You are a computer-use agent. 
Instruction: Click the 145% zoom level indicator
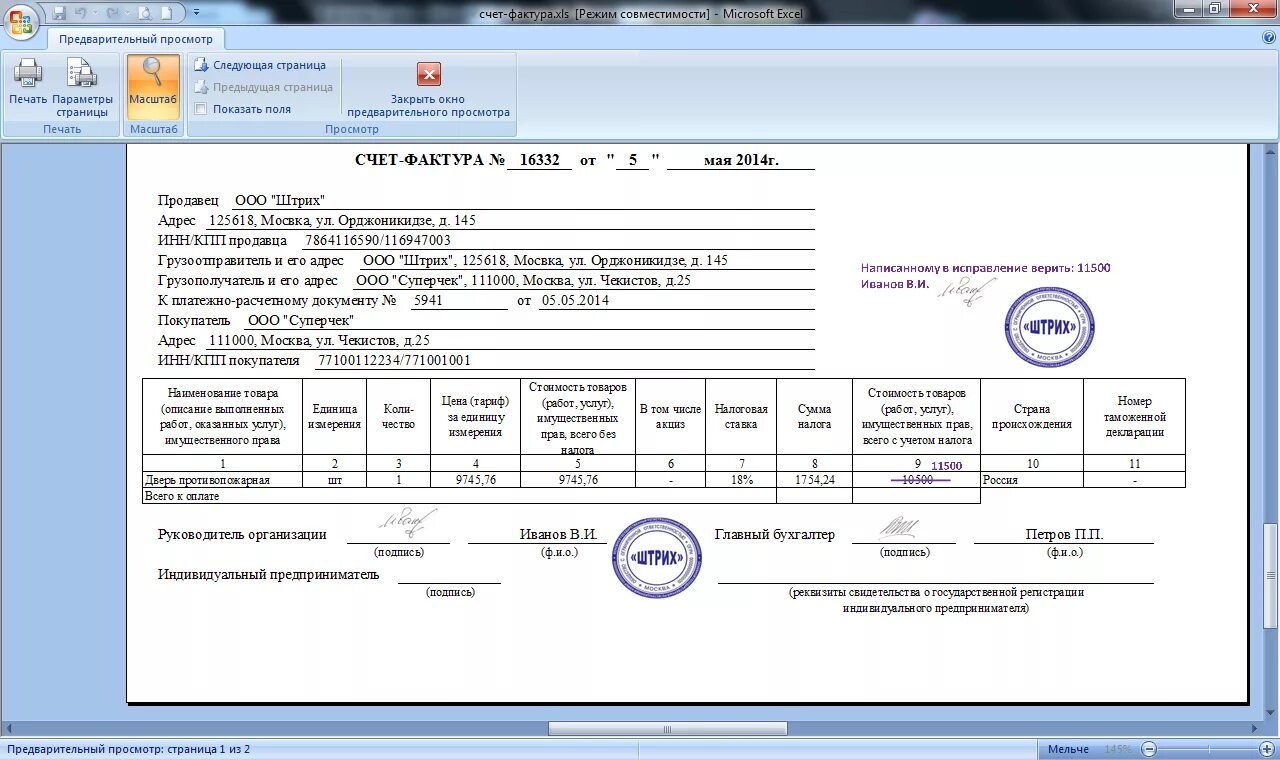tap(1117, 749)
